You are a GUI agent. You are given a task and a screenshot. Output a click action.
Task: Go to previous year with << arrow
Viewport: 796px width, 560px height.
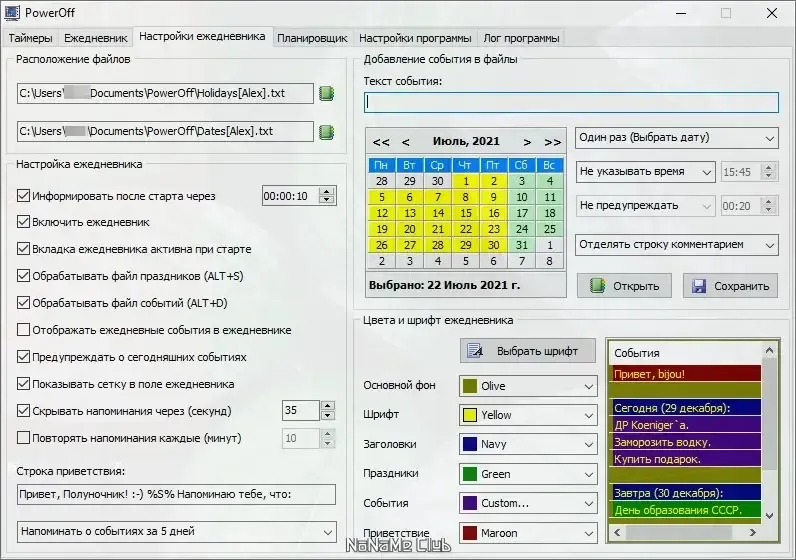coord(381,142)
